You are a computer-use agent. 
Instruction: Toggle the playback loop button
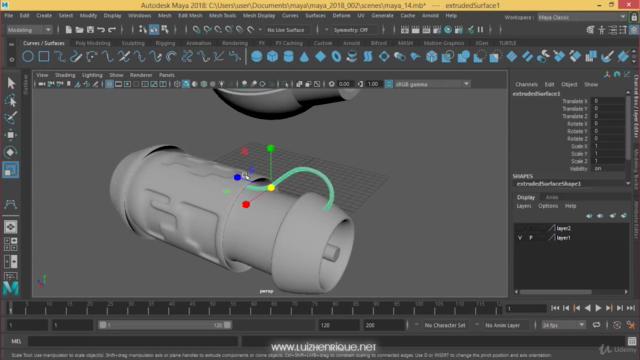pyautogui.click(x=596, y=325)
